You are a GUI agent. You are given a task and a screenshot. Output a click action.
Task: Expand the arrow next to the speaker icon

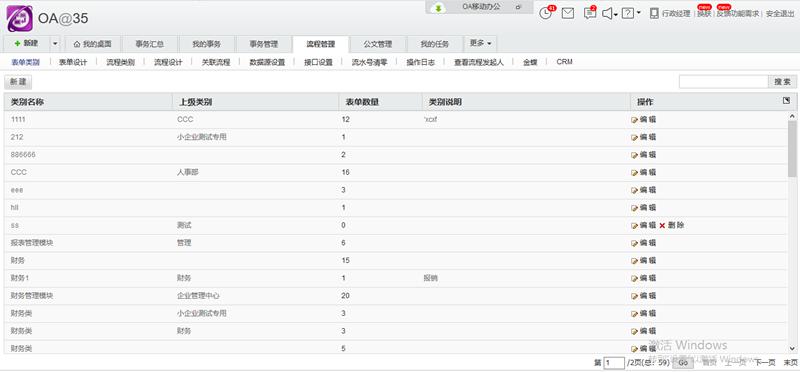pyautogui.click(x=616, y=15)
